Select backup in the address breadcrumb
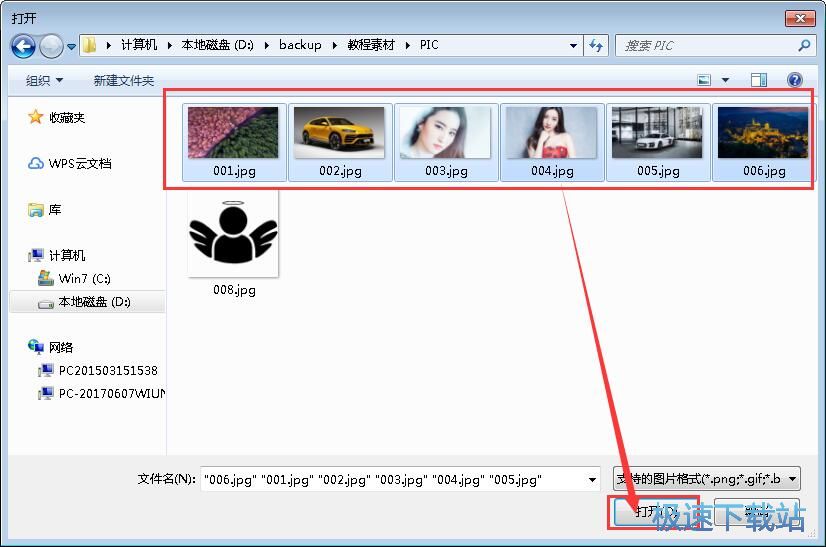 coord(300,45)
